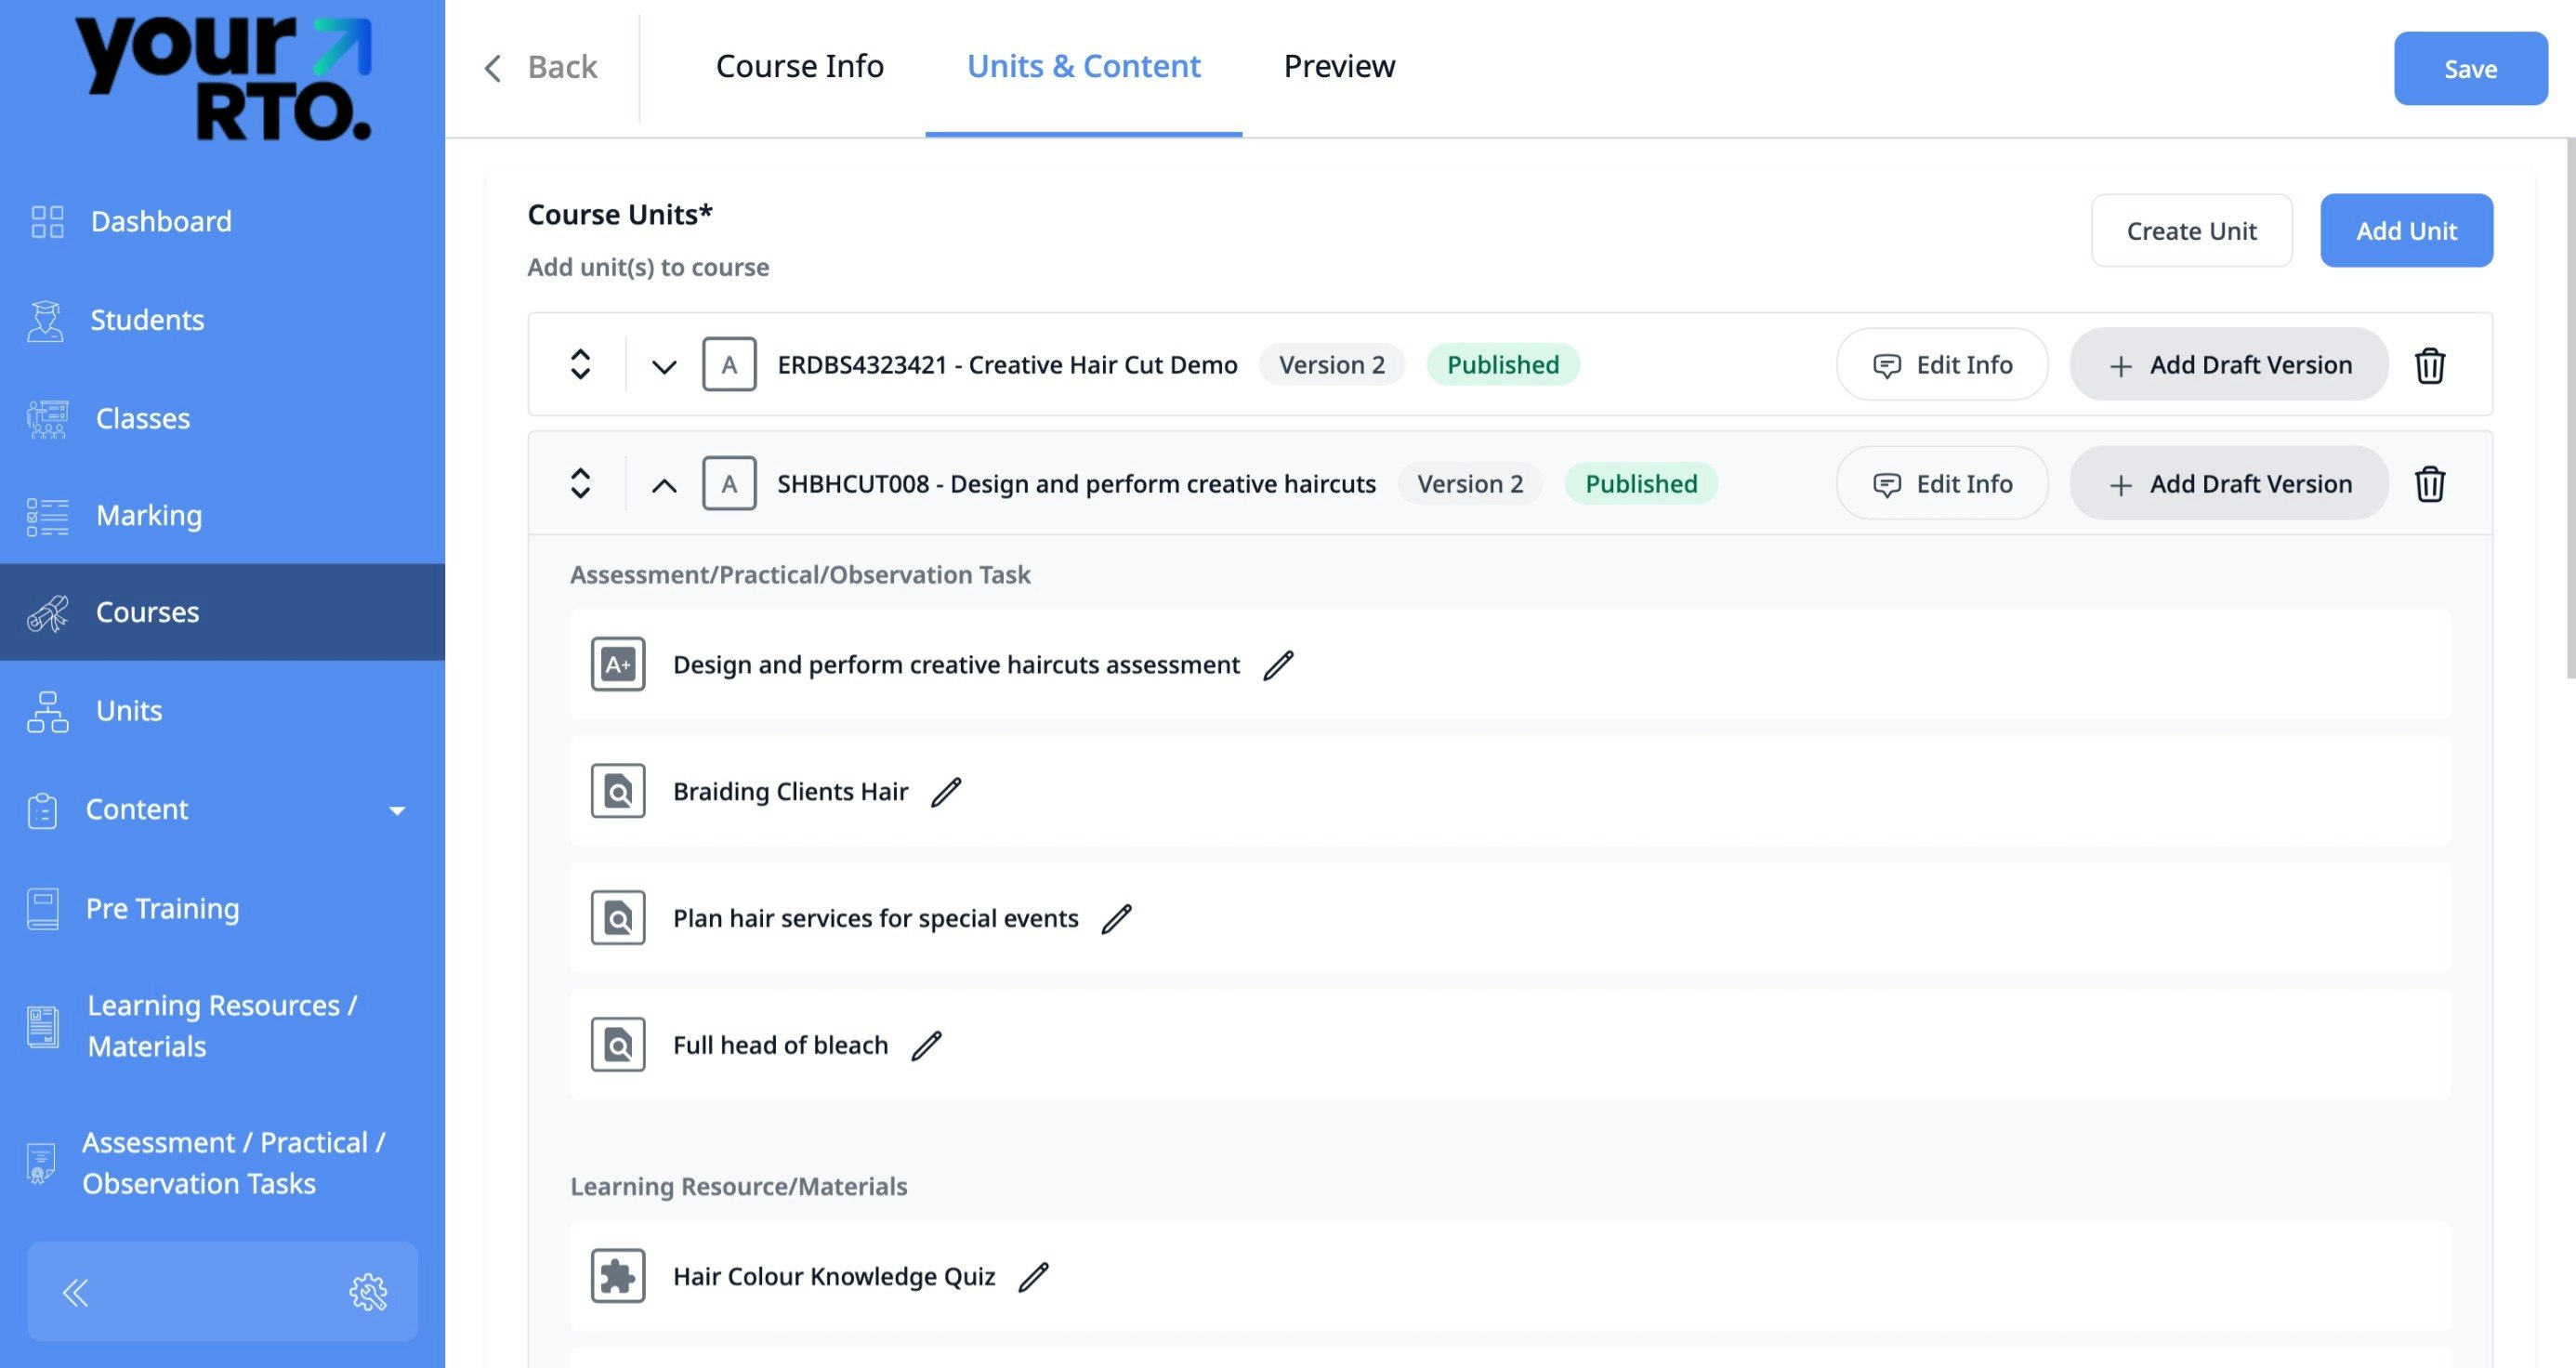2576x1368 pixels.
Task: Click Version 2 badge on SHBHCUT008 unit
Action: coord(1470,483)
